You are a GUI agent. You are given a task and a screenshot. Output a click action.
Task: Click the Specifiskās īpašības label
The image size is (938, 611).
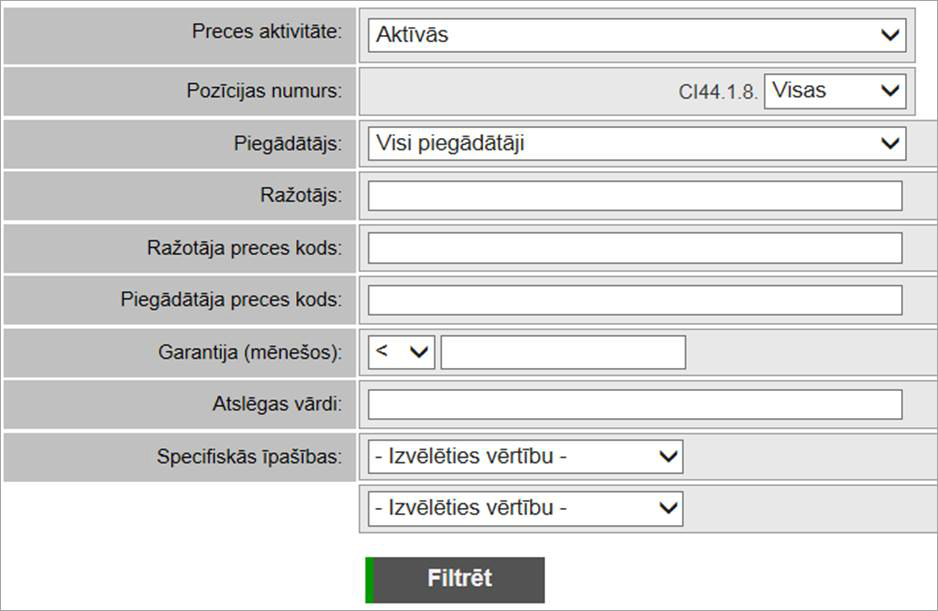249,457
